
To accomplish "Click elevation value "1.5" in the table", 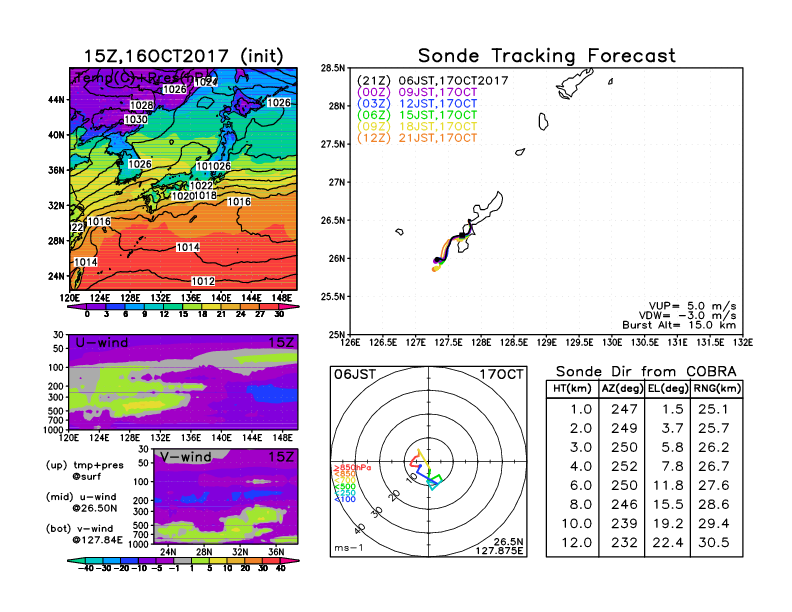I will [672, 410].
